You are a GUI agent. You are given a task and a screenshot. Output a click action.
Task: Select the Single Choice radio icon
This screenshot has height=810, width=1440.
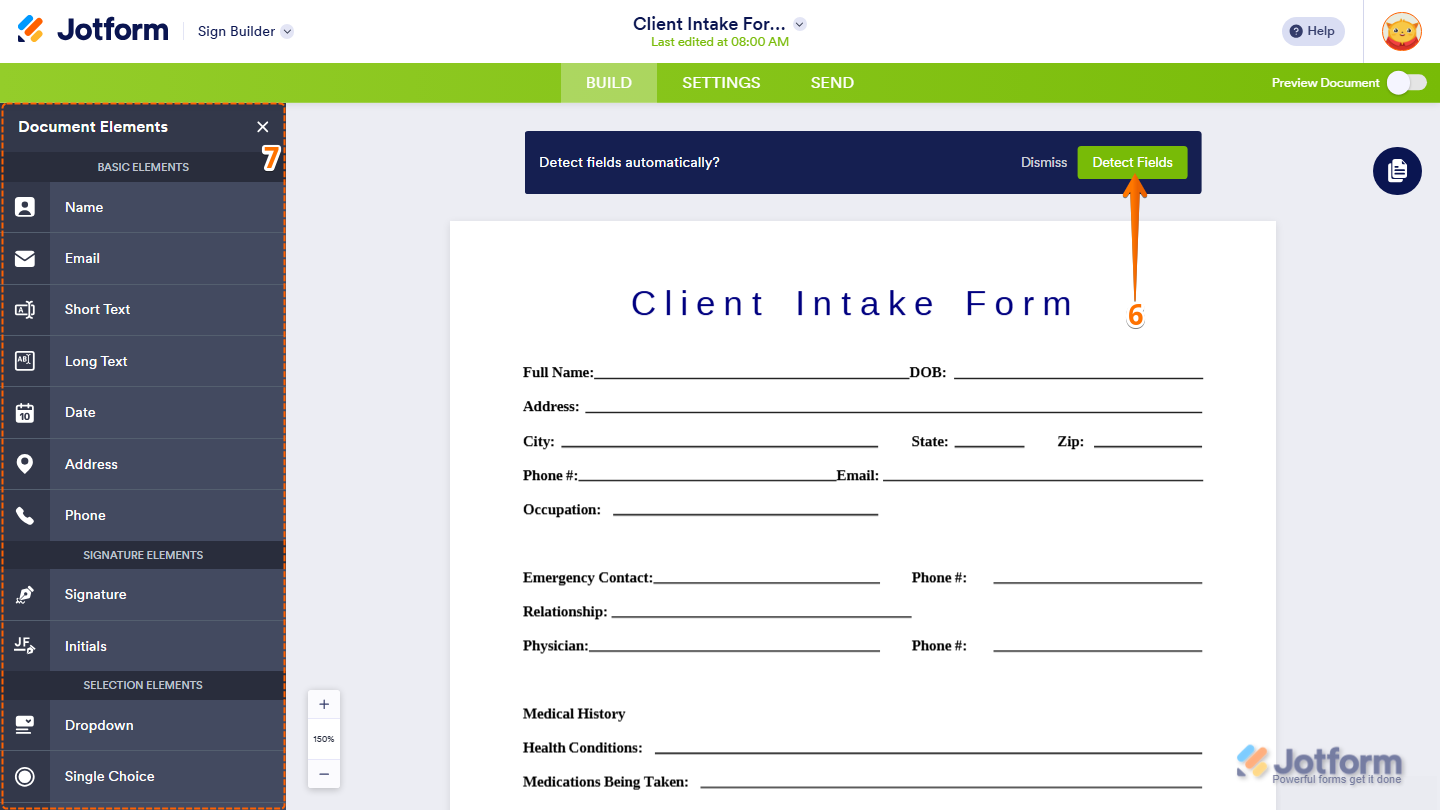coord(25,776)
